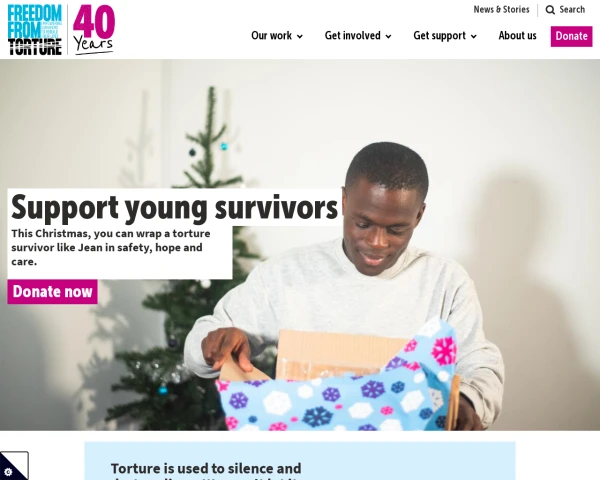Image resolution: width=600 pixels, height=480 pixels.
Task: Click the Torture is used to silence text
Action: pos(206,469)
